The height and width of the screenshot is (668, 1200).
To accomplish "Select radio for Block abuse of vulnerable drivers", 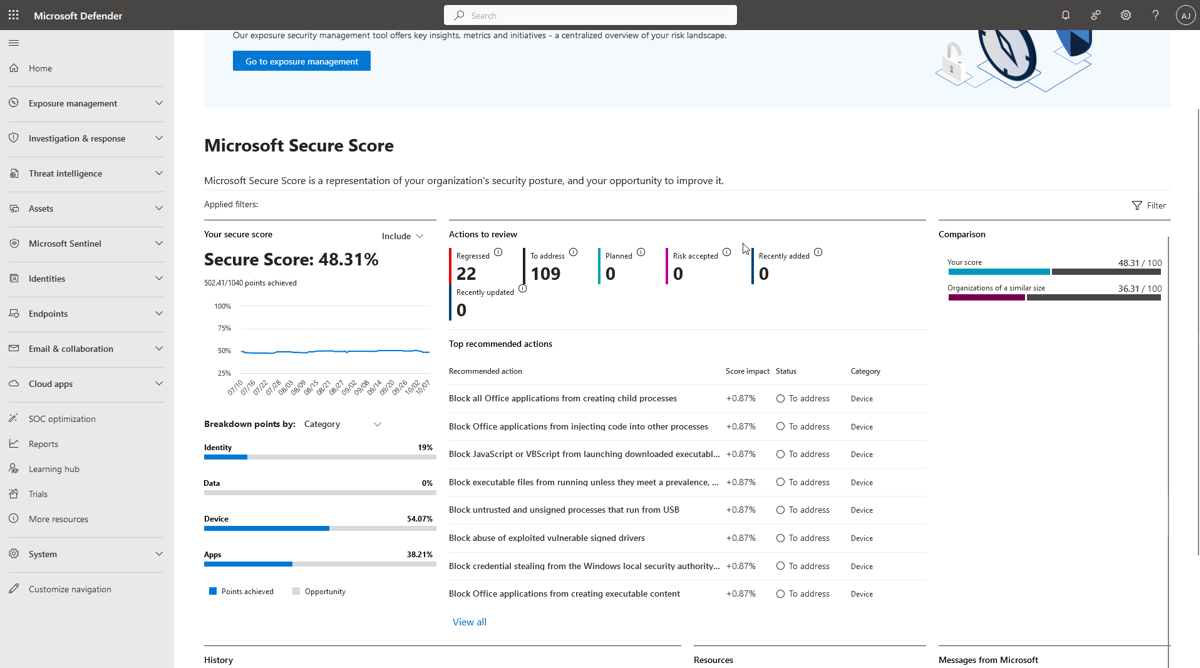I will (780, 538).
